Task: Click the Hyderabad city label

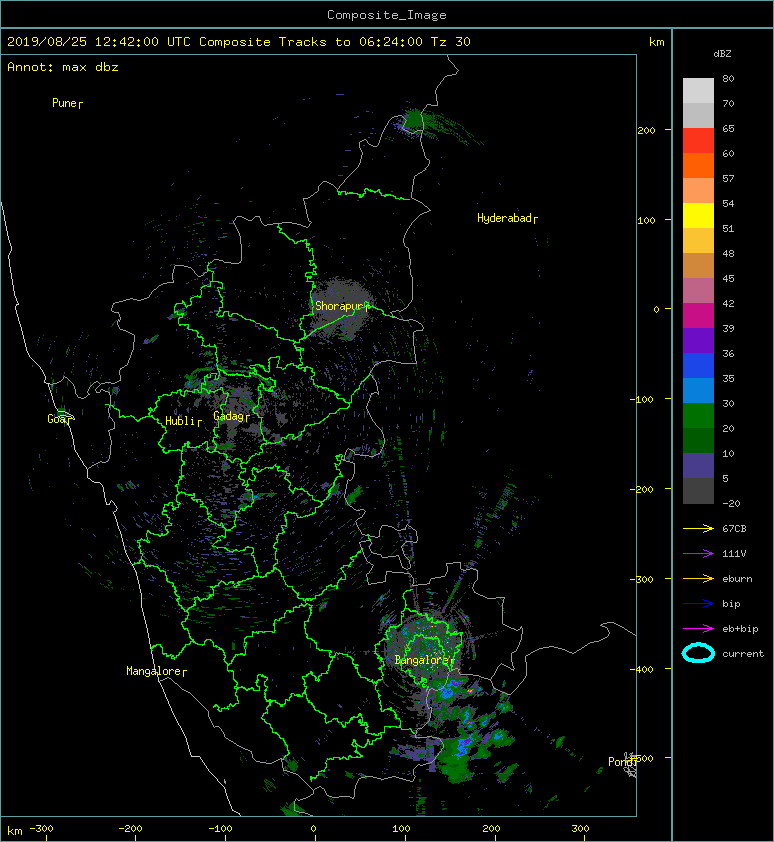Action: pos(507,218)
